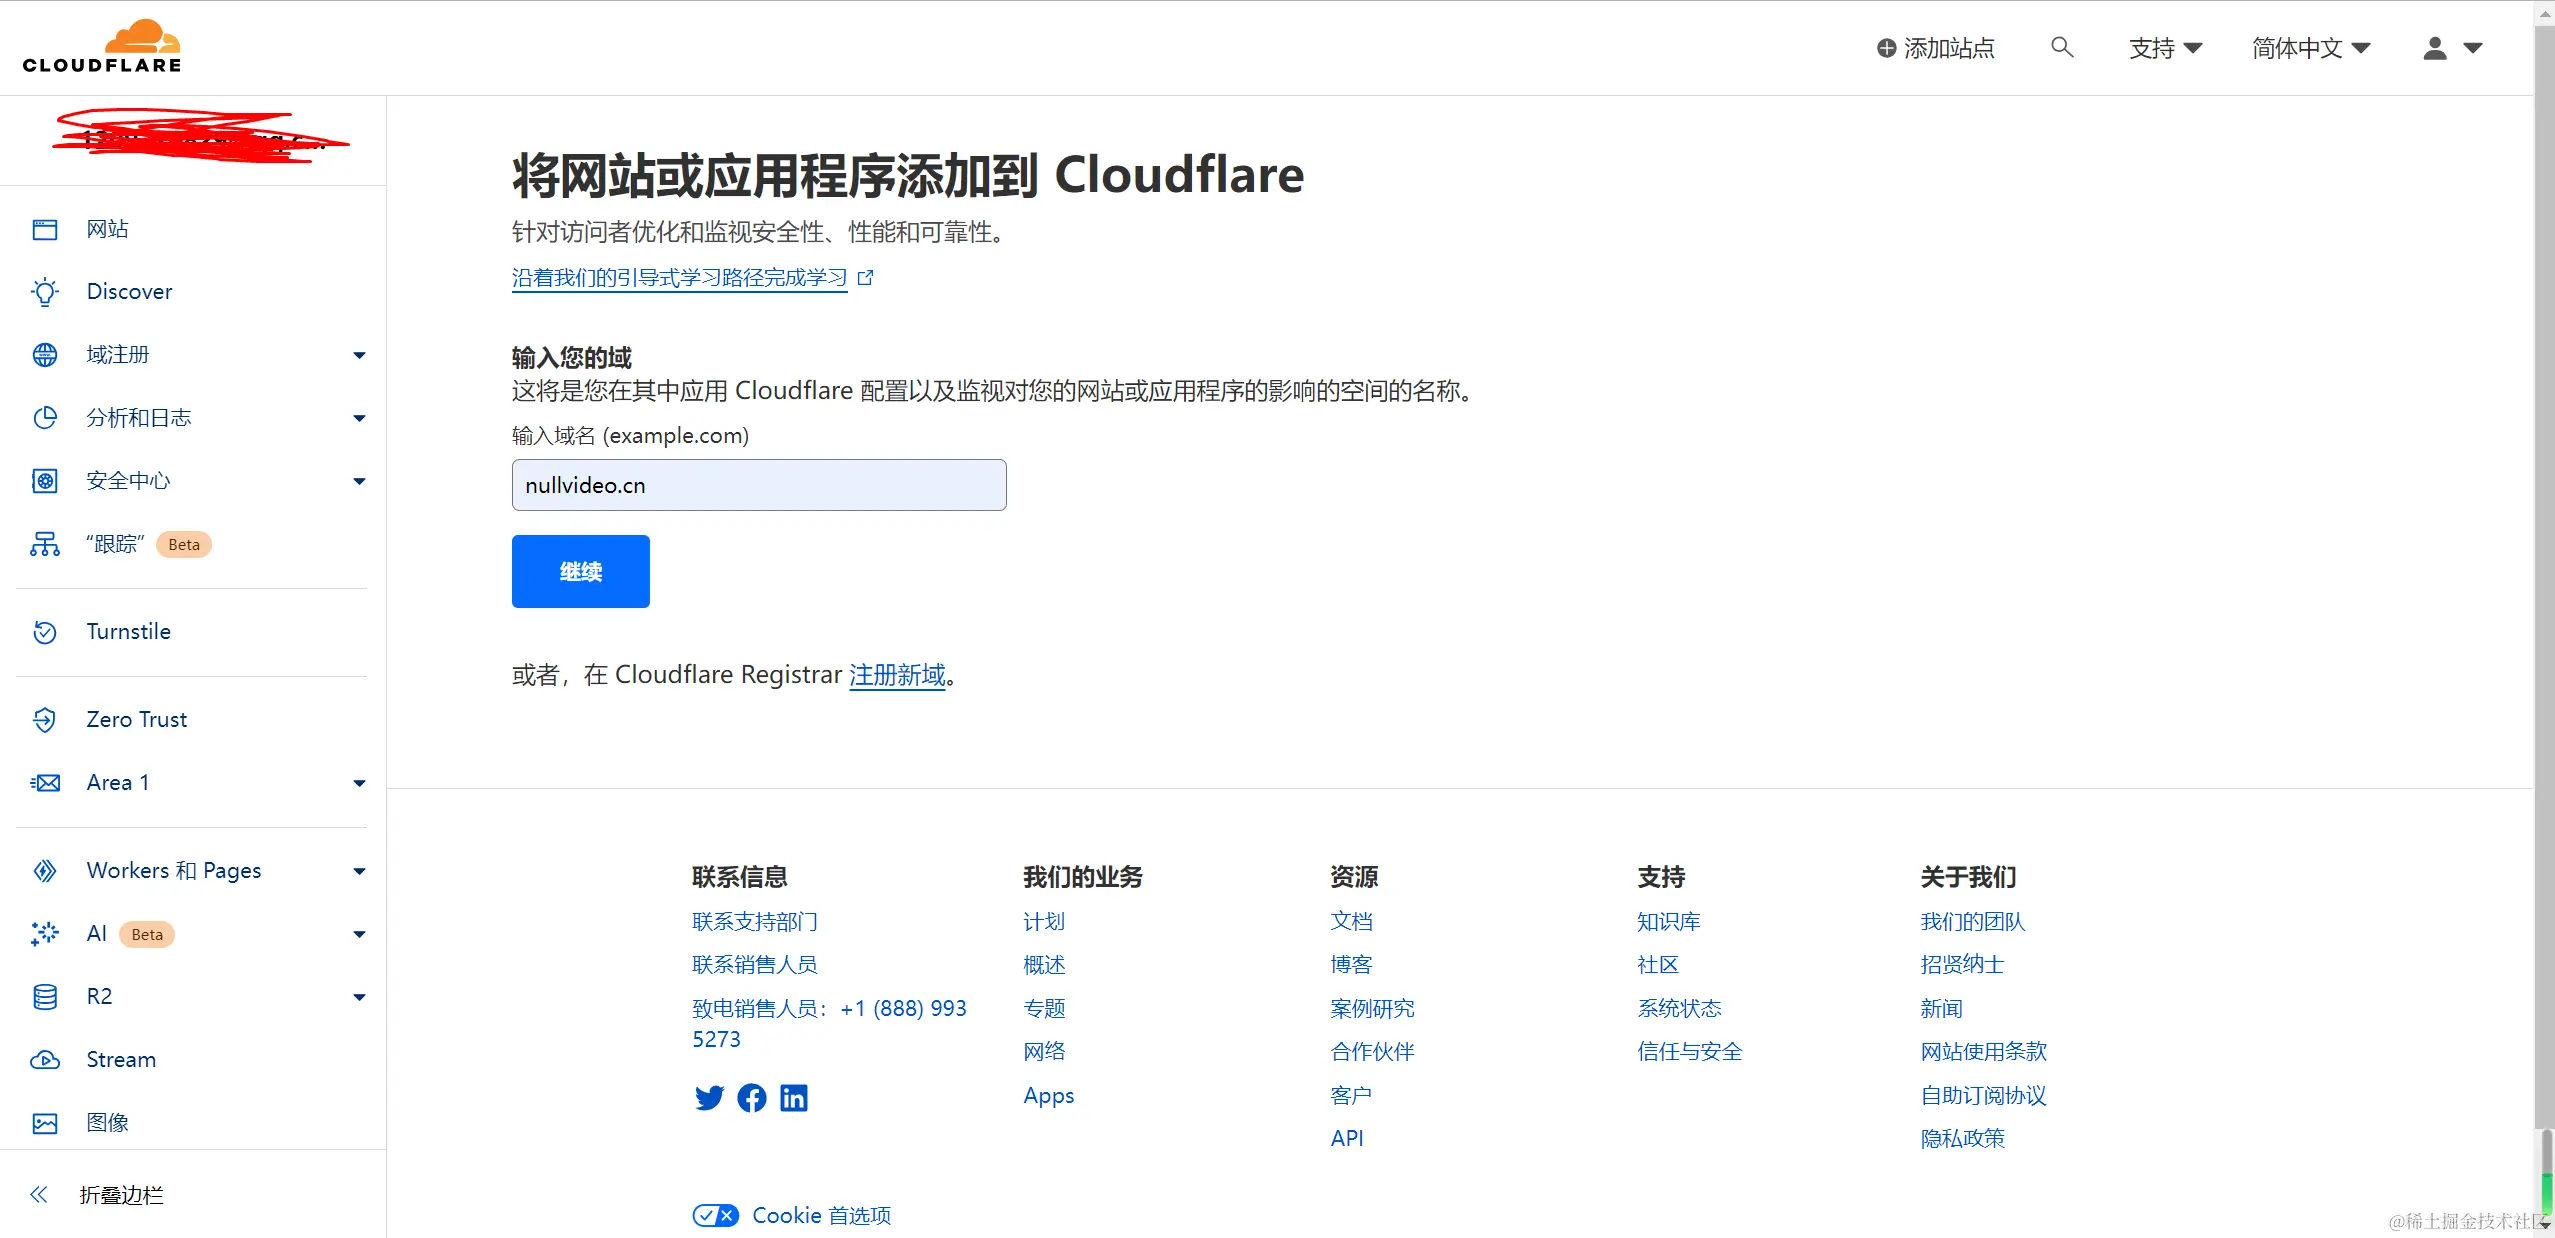Expand Workers 和 Pages section
The height and width of the screenshot is (1238, 2555).
[x=359, y=871]
